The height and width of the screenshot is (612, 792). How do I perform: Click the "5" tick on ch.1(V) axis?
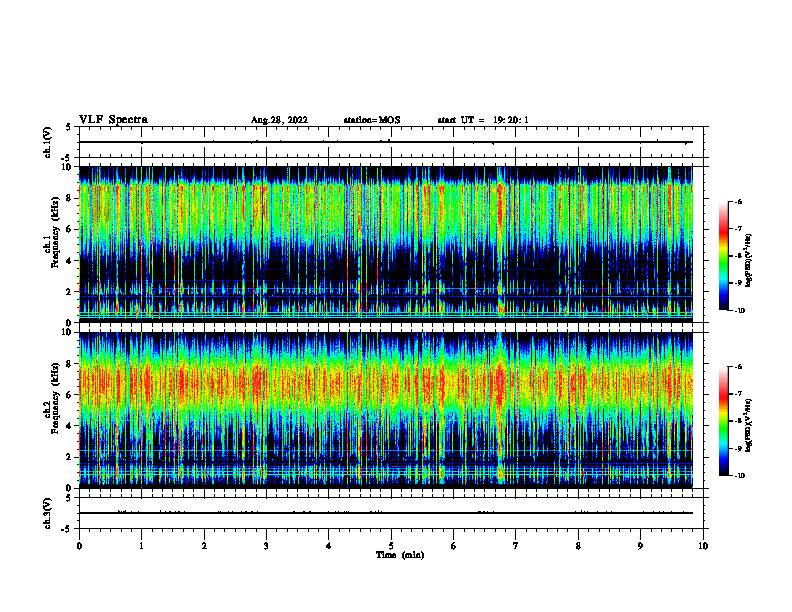[69, 128]
